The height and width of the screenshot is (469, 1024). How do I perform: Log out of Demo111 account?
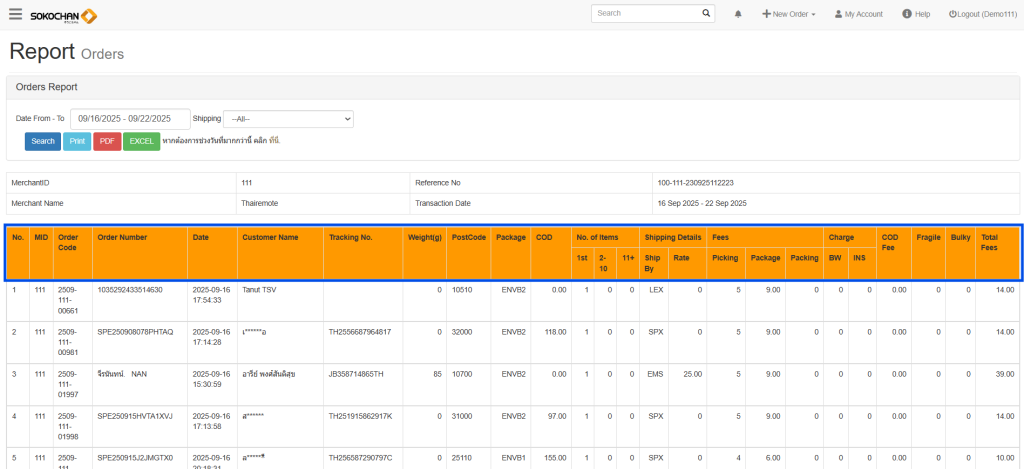tap(982, 14)
